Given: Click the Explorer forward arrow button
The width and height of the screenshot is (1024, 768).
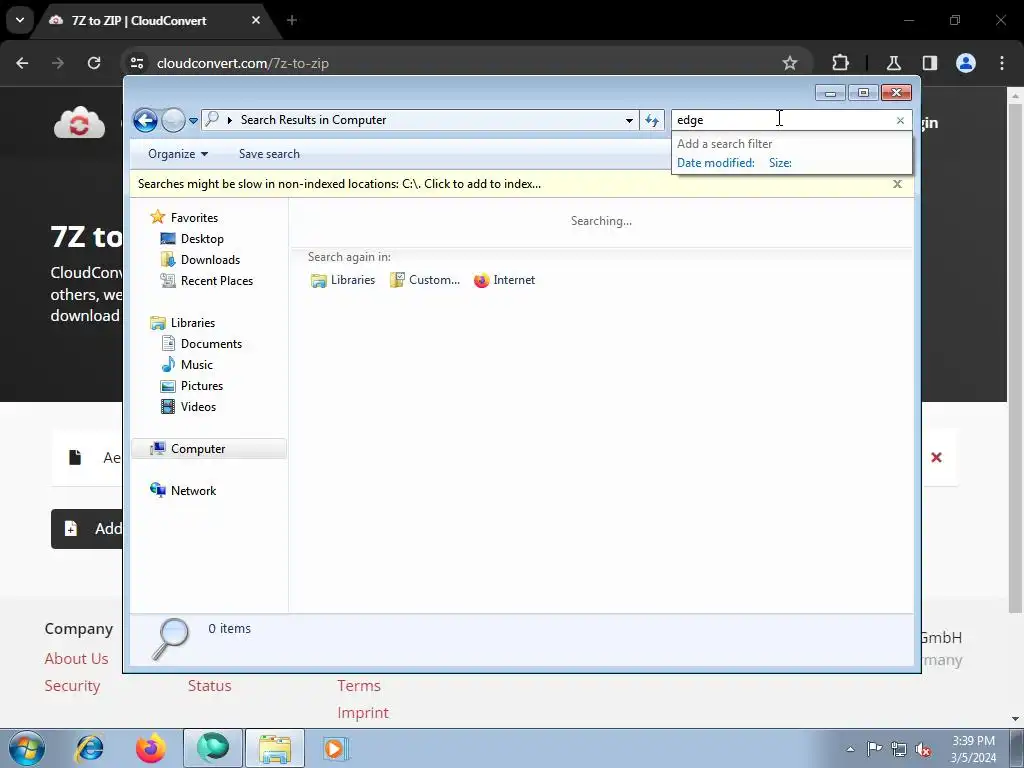Looking at the screenshot, I should pos(173,120).
